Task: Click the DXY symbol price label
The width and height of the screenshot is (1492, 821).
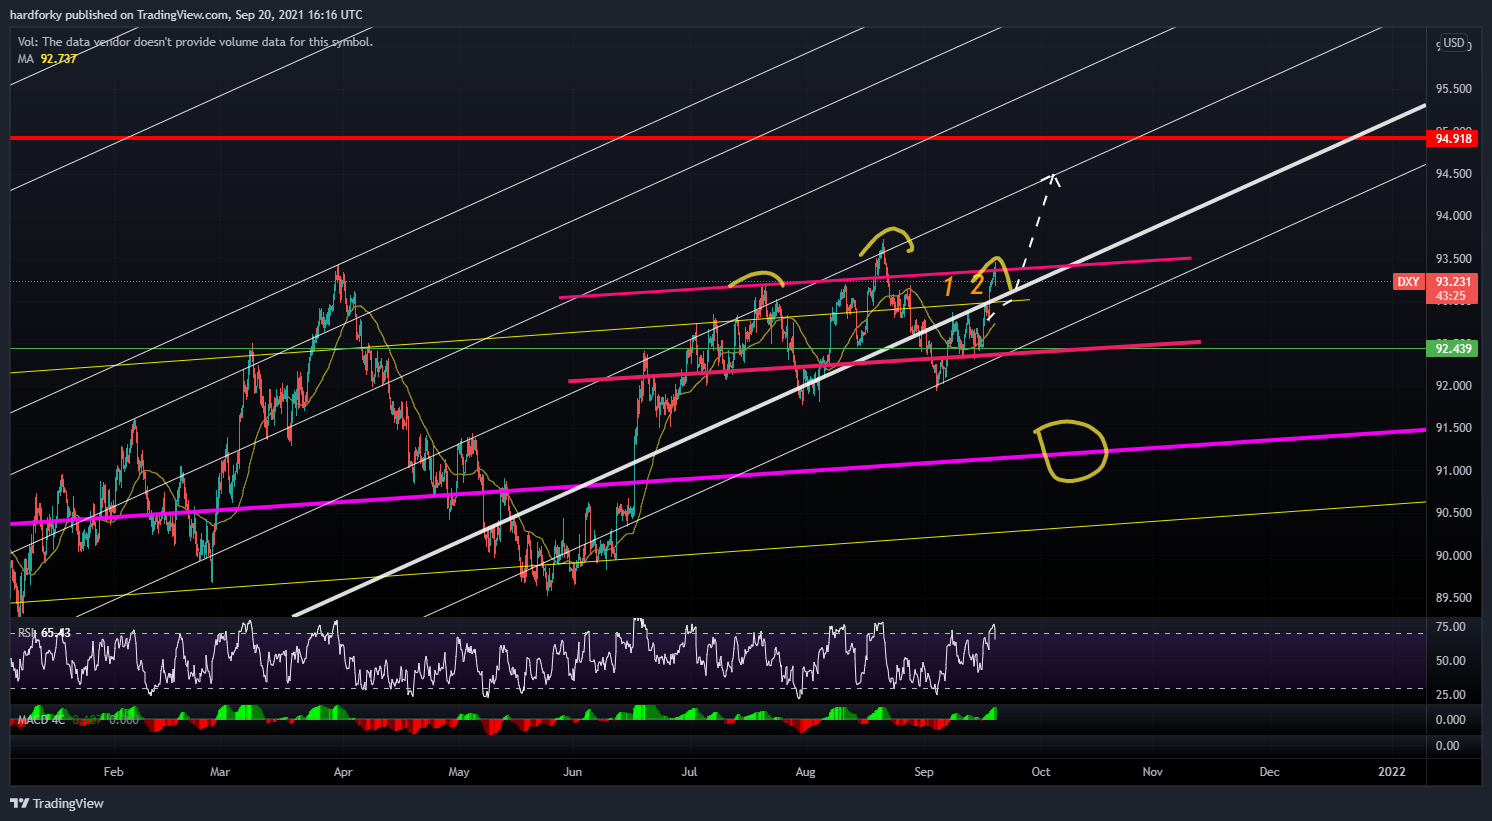Action: [x=1408, y=282]
